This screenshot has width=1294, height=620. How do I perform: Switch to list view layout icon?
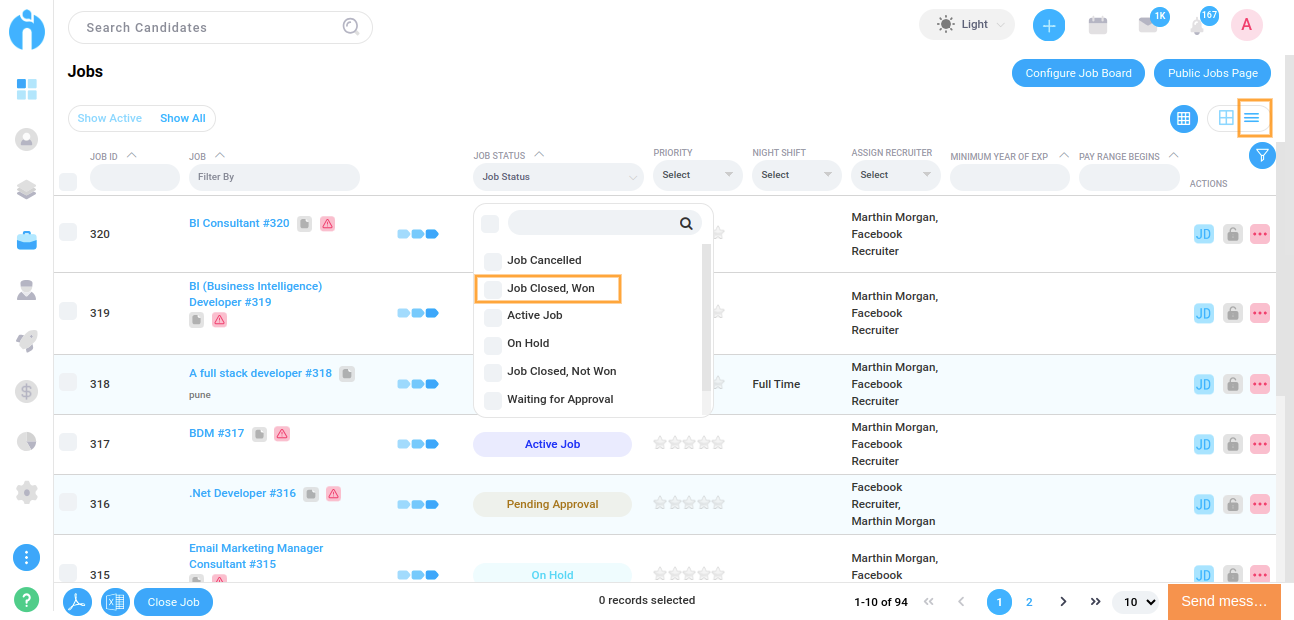point(1253,118)
